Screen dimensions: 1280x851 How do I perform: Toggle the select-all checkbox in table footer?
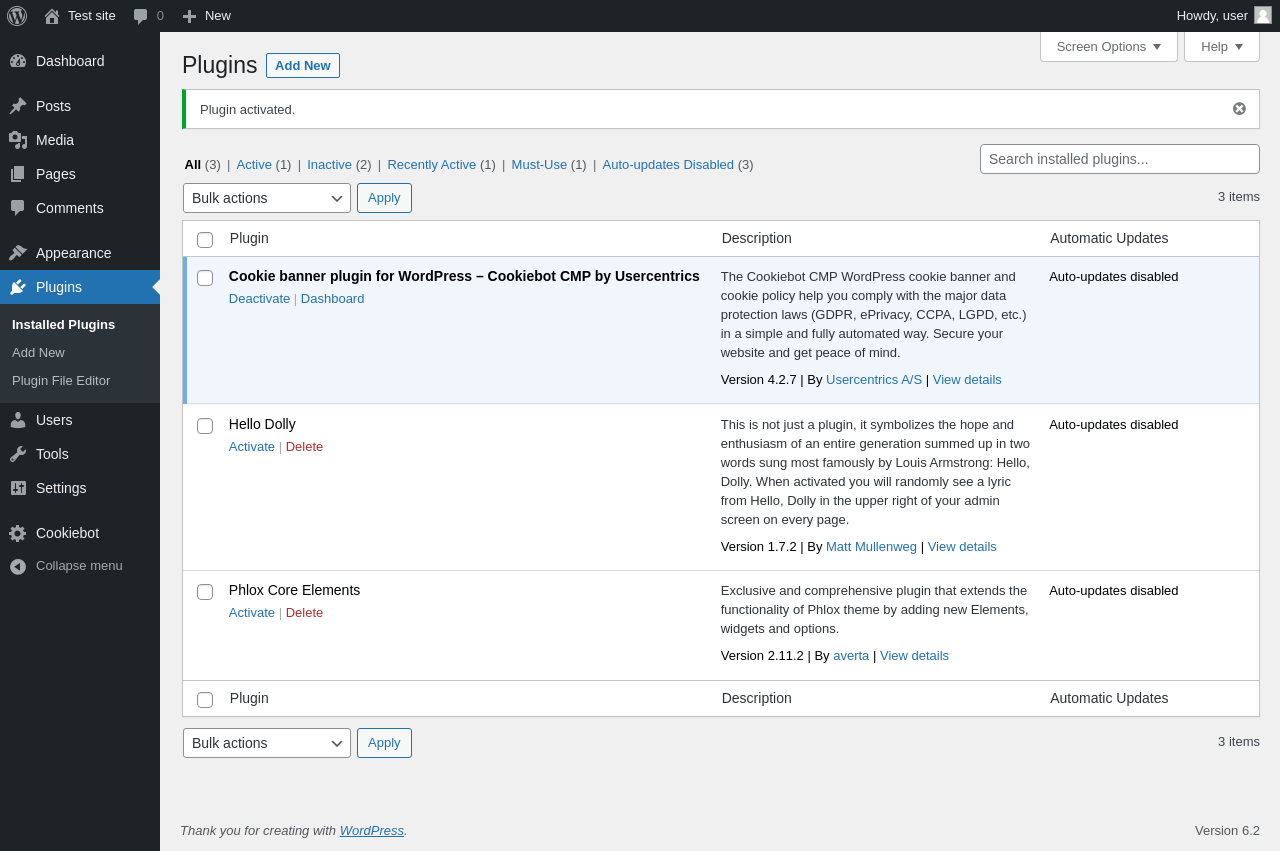click(205, 700)
